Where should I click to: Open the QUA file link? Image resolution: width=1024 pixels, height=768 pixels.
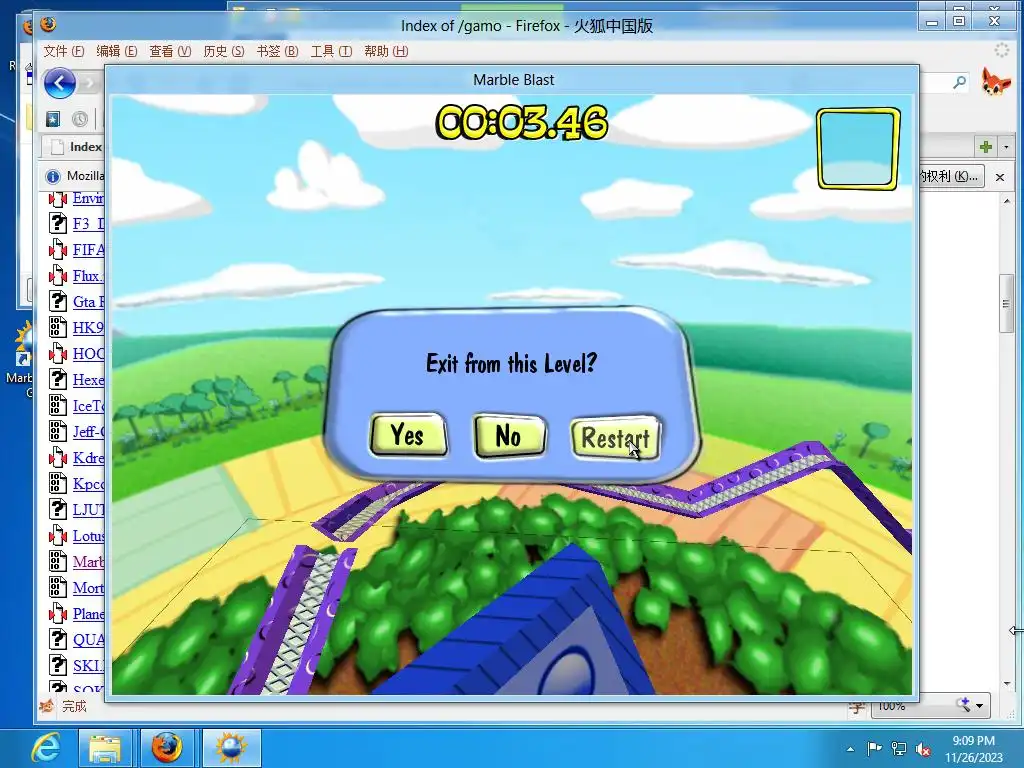[x=88, y=640]
